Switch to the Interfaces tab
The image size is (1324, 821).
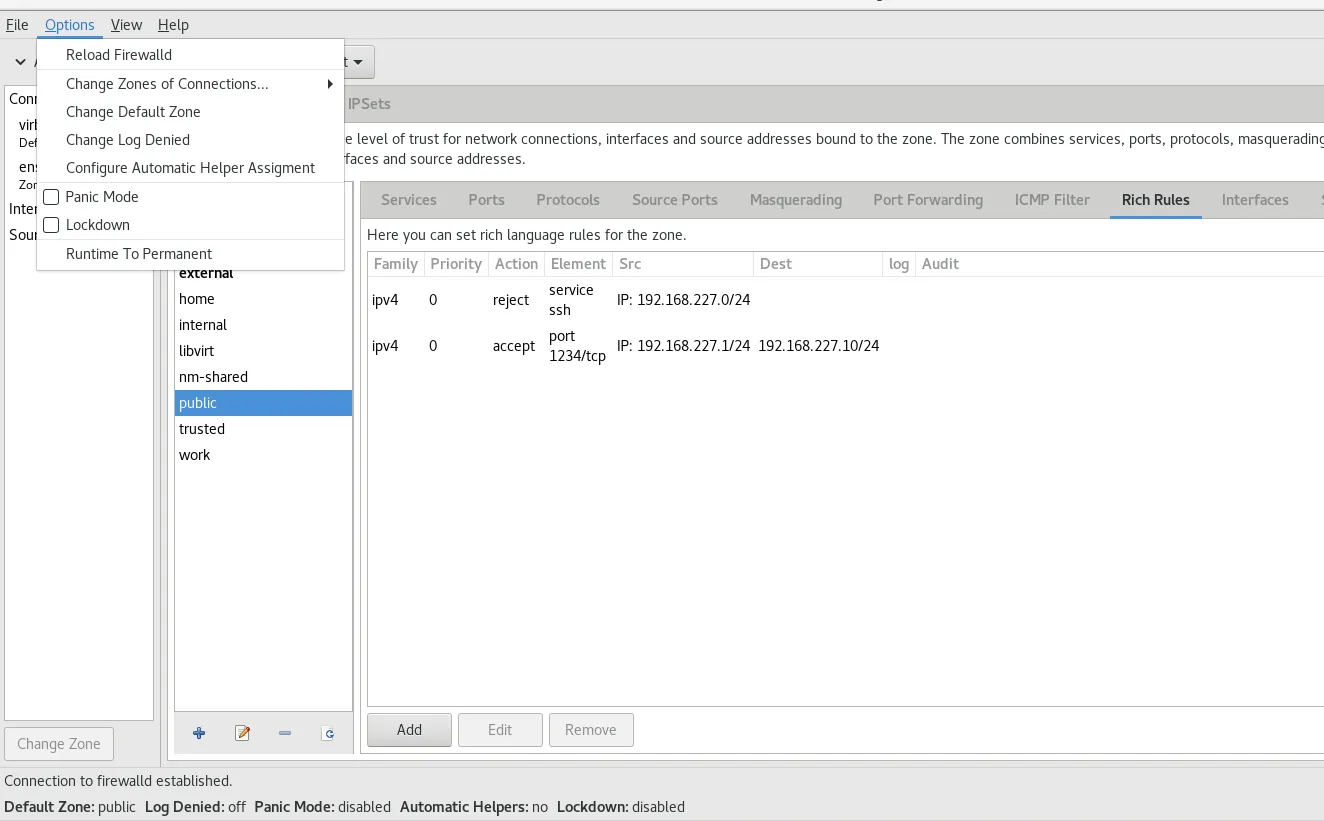click(x=1255, y=200)
